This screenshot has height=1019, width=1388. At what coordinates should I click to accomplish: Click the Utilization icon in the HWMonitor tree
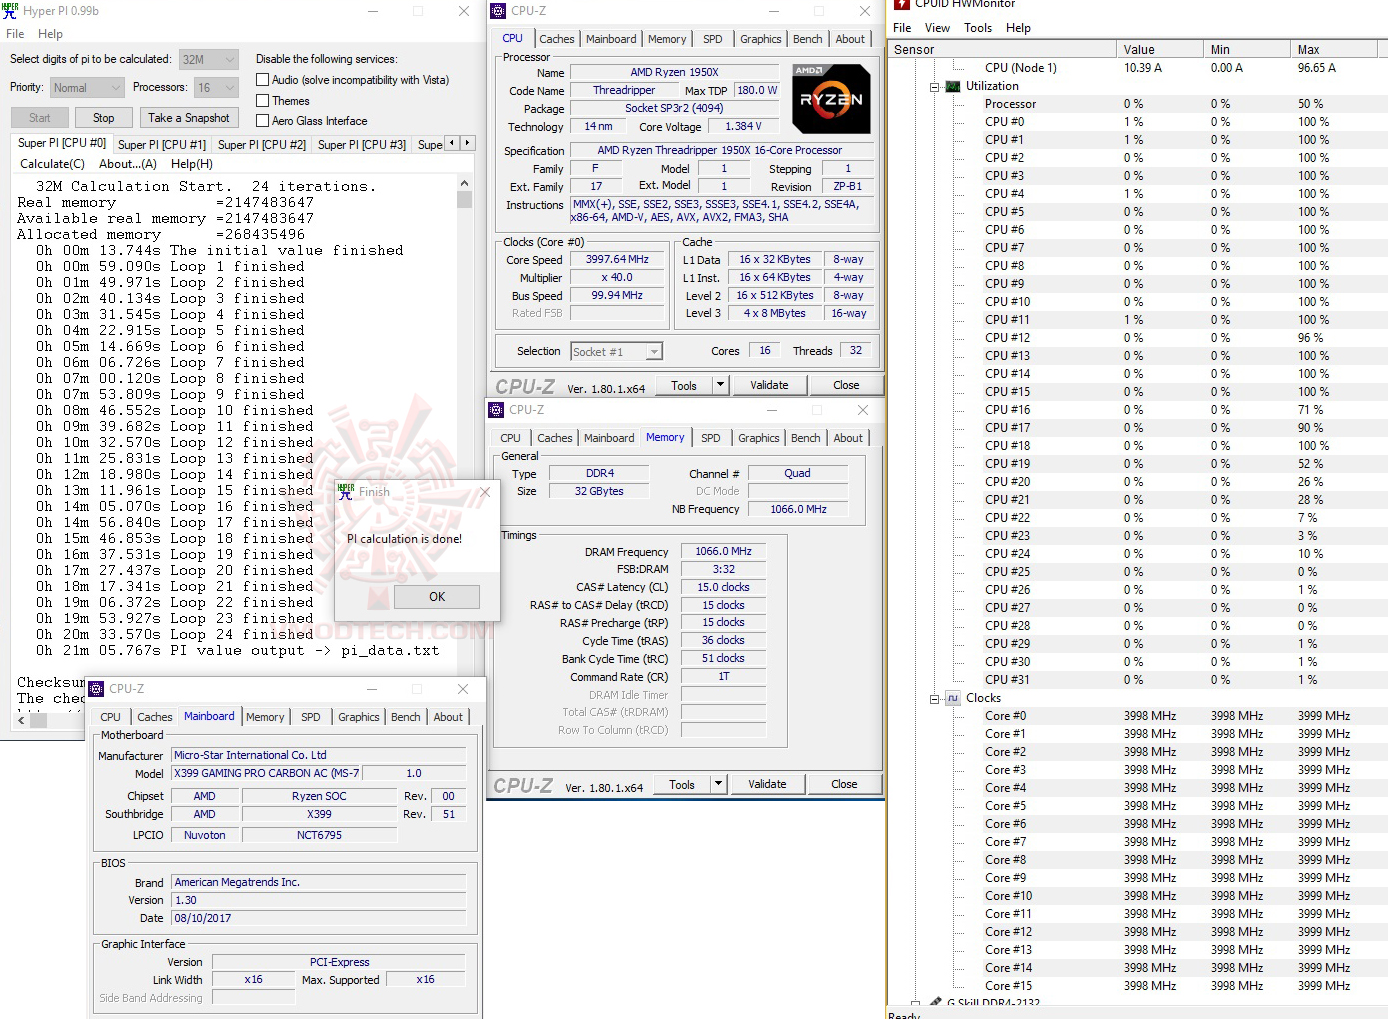pos(953,86)
